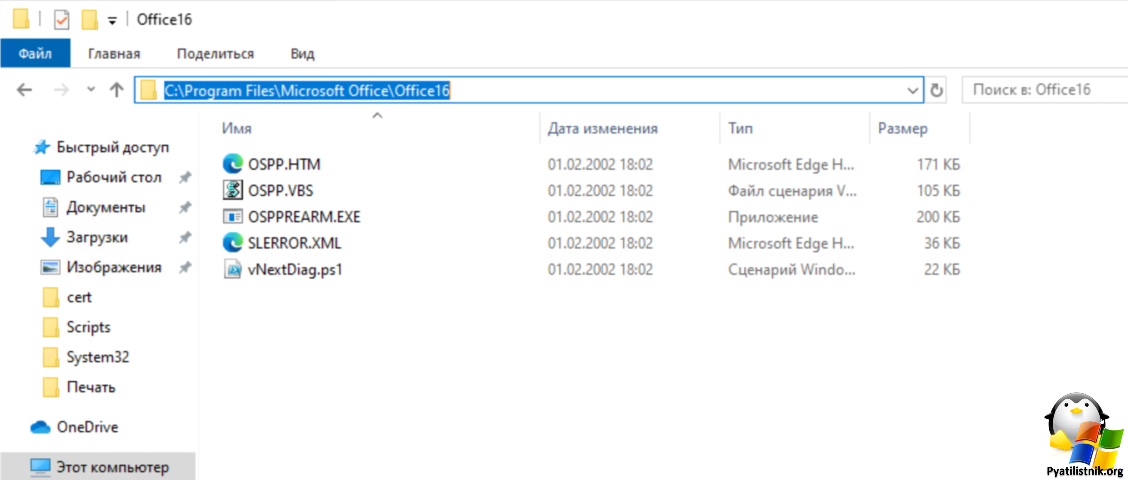The width and height of the screenshot is (1128, 480).
Task: Click the Этот компьютер monitor icon
Action: click(40, 467)
